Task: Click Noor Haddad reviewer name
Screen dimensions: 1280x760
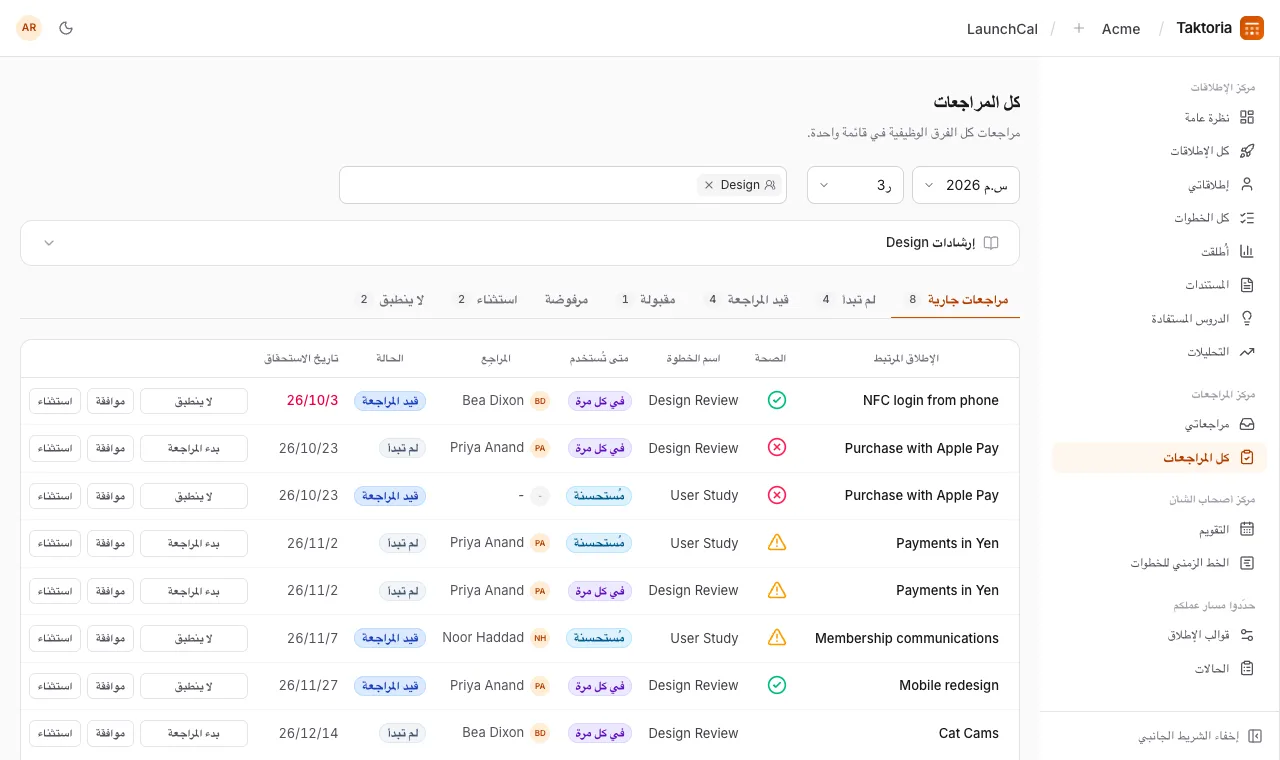Action: pos(483,638)
